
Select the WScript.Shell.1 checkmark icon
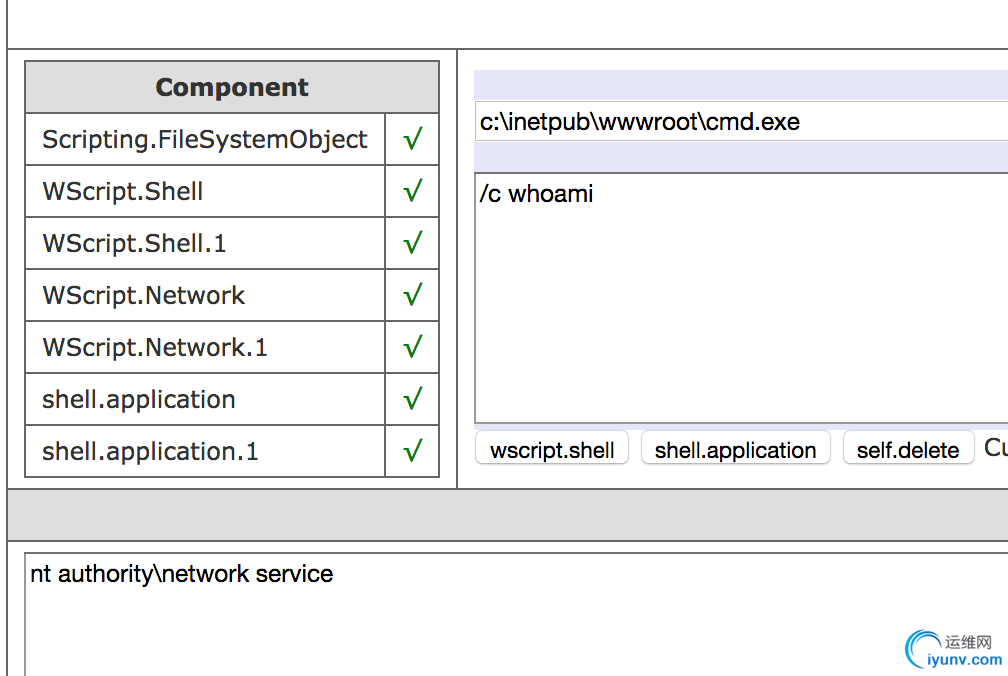[x=412, y=243]
